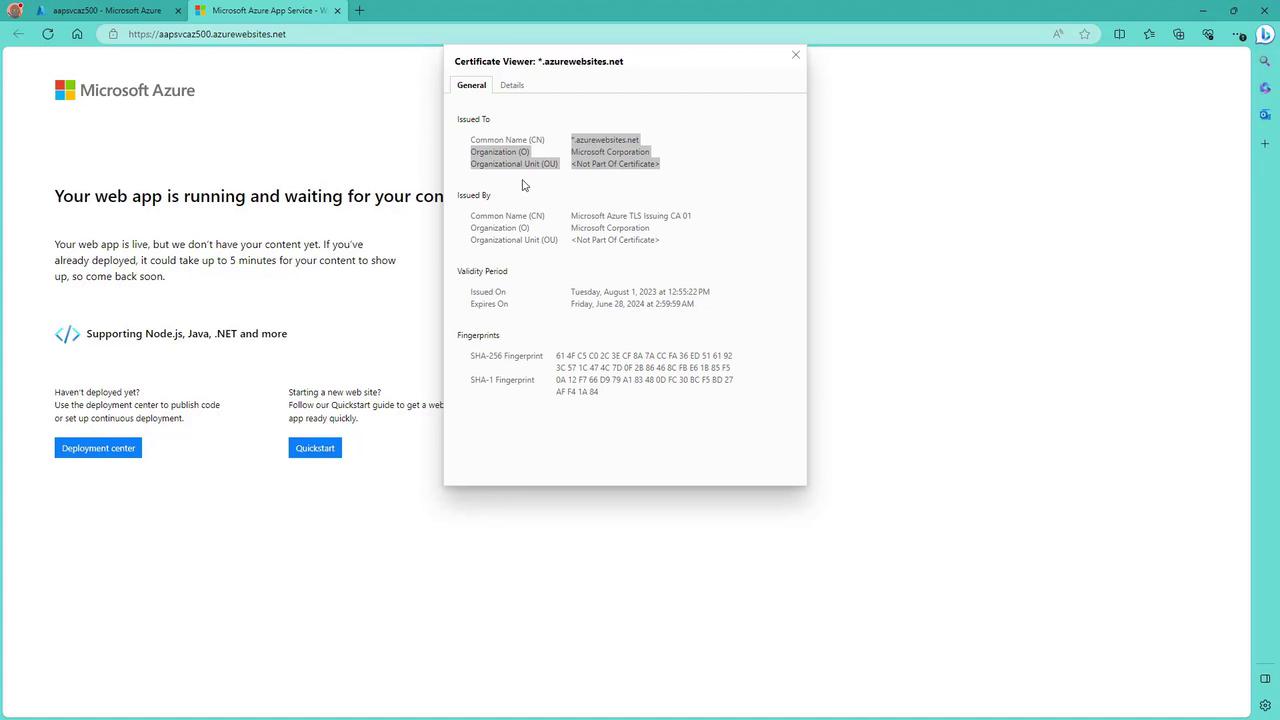The height and width of the screenshot is (720, 1280).
Task: Open the browser home page icon
Action: (77, 34)
